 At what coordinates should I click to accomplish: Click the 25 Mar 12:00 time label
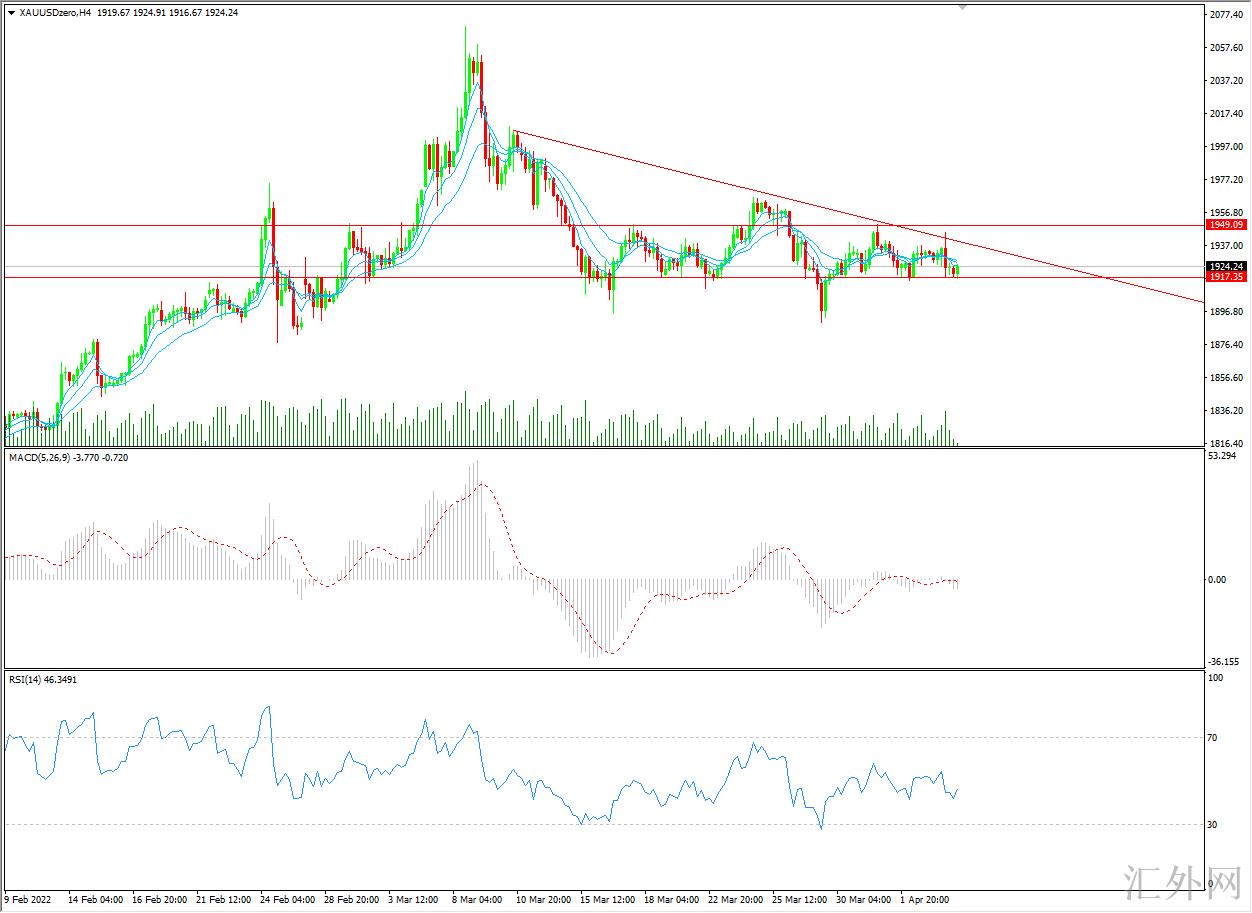tap(800, 900)
